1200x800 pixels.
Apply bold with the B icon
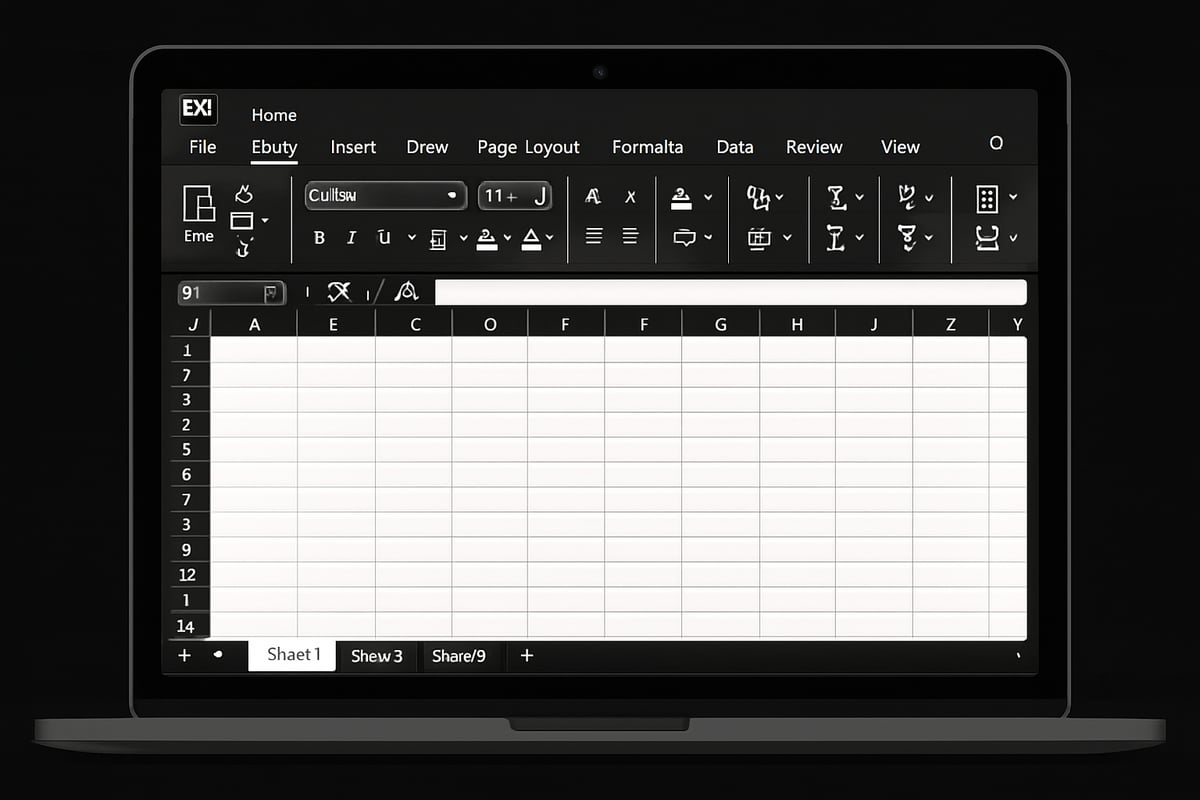click(x=319, y=238)
